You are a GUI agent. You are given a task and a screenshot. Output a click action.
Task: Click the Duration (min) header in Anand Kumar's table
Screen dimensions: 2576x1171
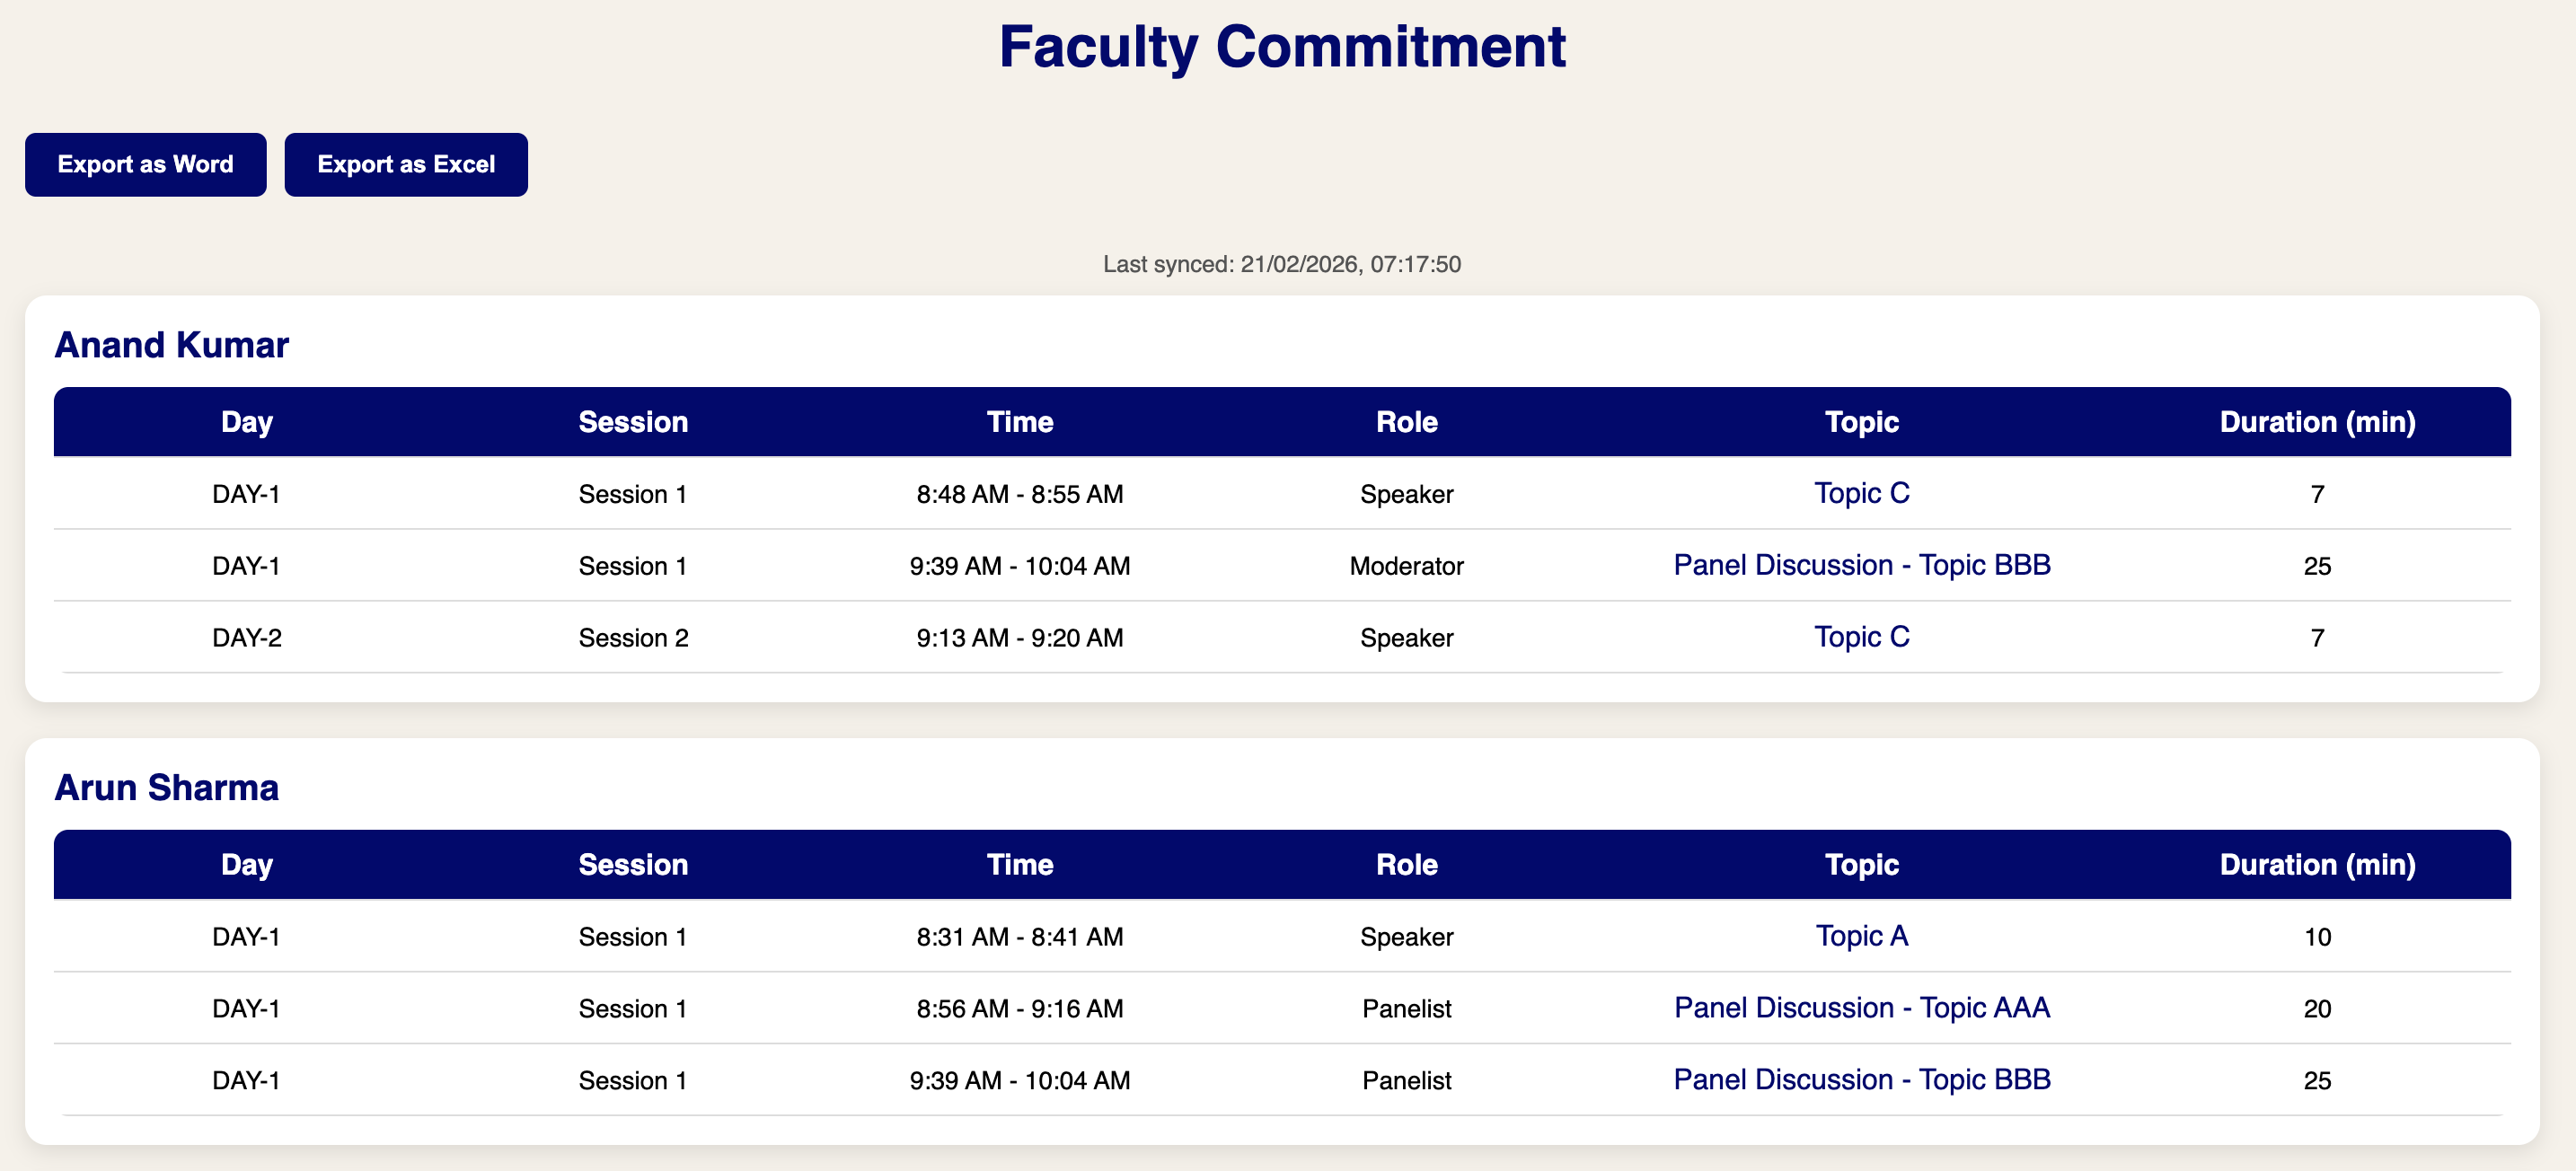(x=2316, y=421)
